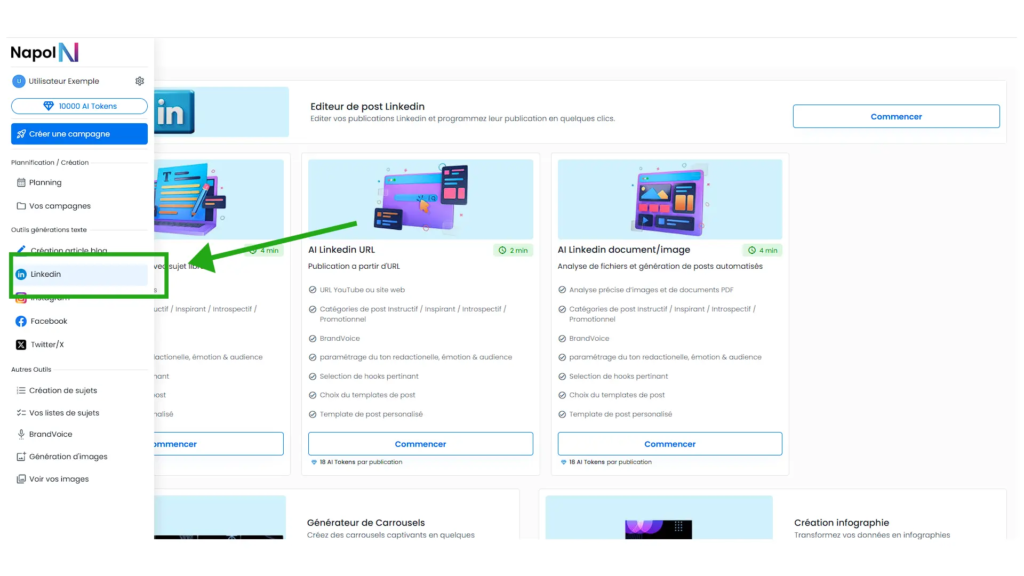Click the Créer une campagne button

tap(79, 134)
